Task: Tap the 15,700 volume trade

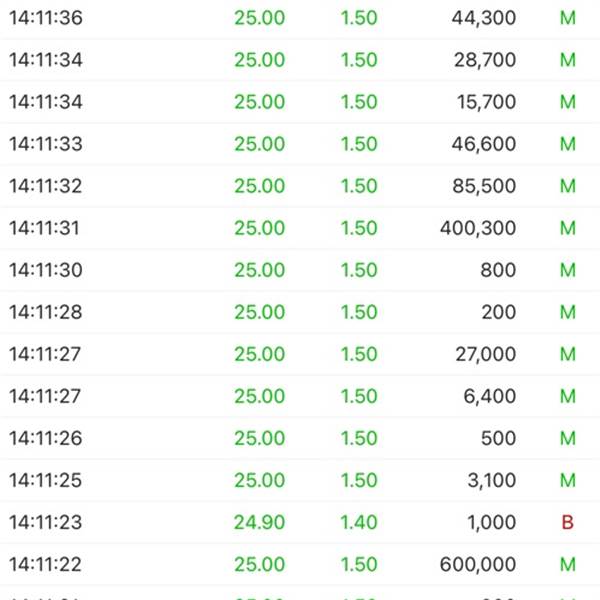Action: (x=300, y=102)
